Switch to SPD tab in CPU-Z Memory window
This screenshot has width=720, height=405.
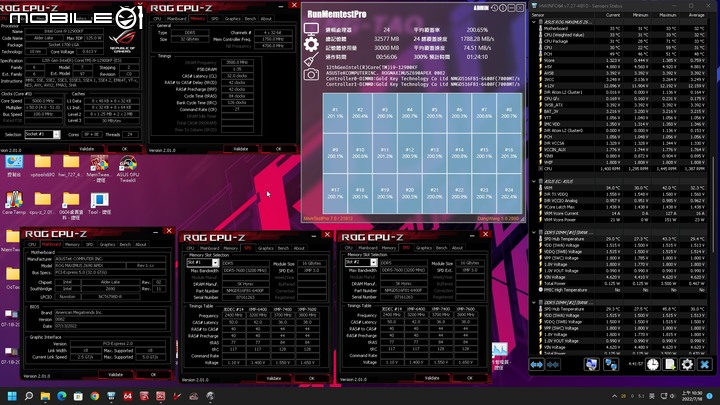215,19
